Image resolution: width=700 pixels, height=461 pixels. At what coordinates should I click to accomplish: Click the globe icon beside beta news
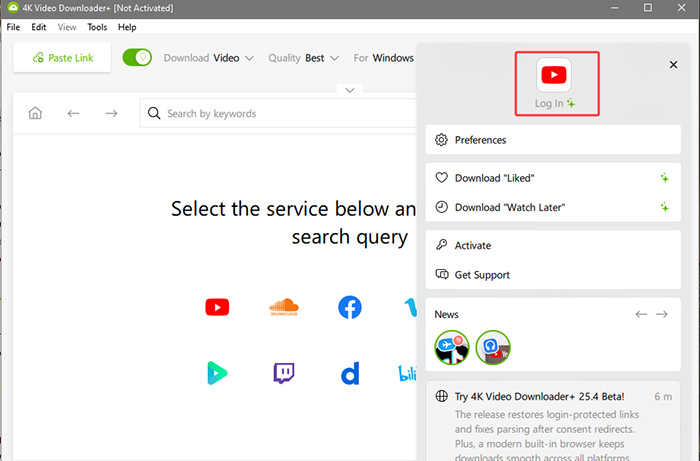(x=442, y=396)
